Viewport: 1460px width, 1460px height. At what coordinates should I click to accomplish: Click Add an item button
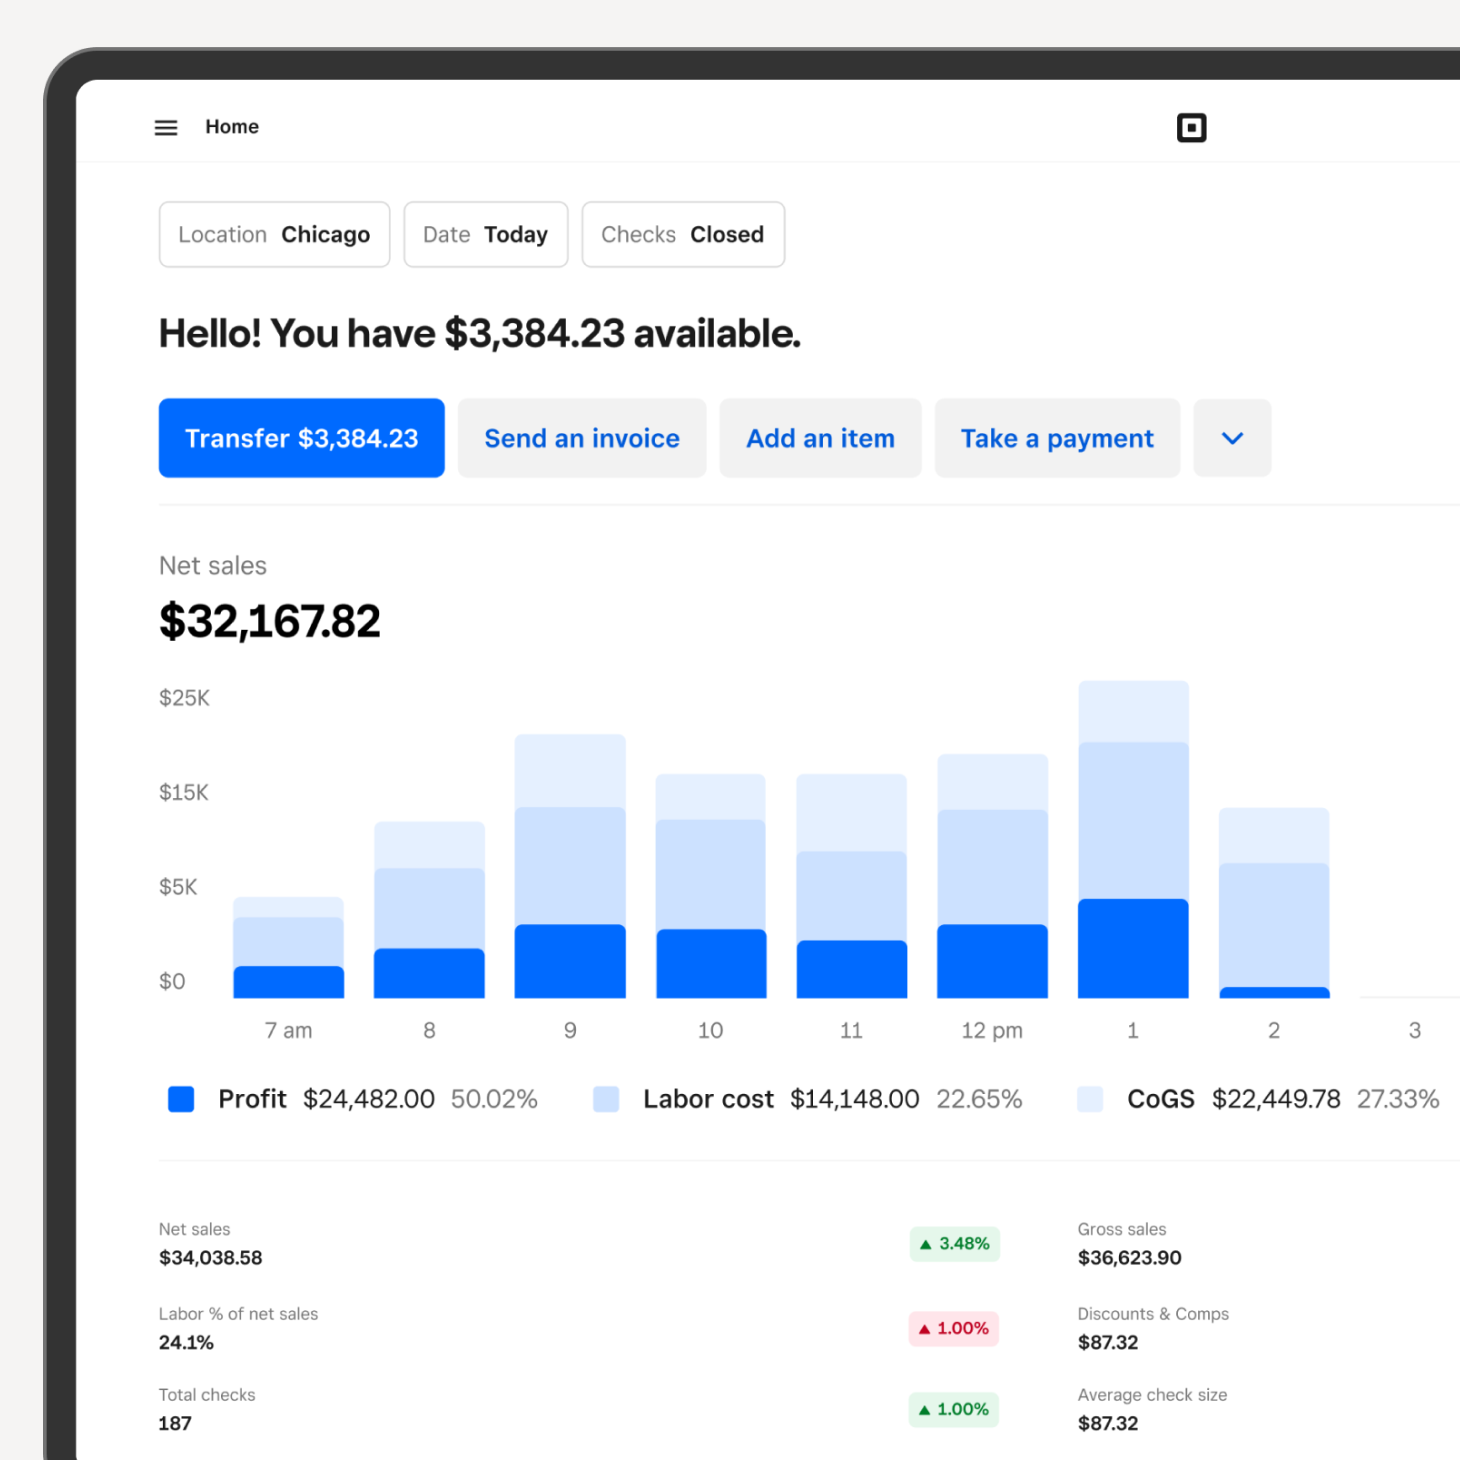tap(820, 438)
